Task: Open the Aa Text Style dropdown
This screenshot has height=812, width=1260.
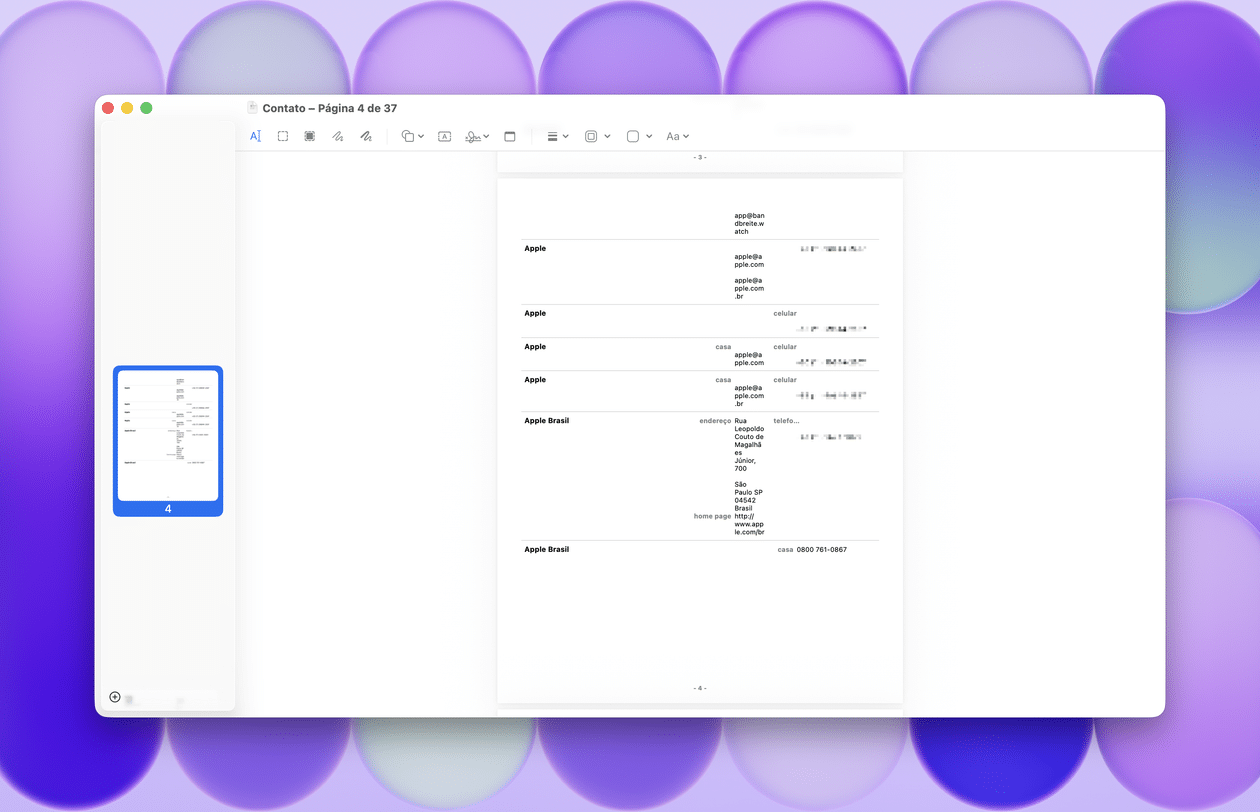Action: (678, 136)
